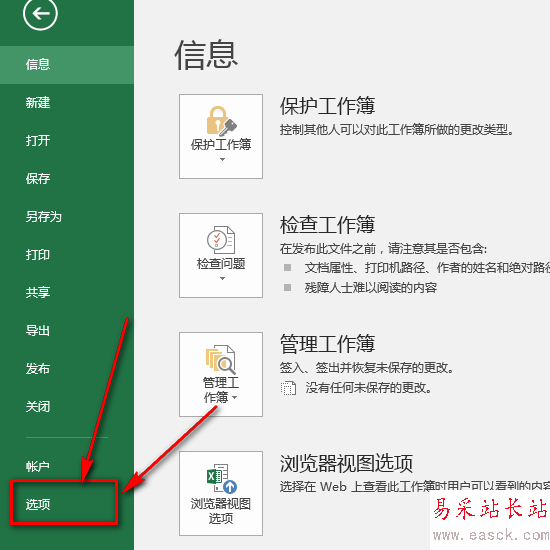Image resolution: width=550 pixels, height=550 pixels.
Task: Click the 检查问题 checklist document icon
Action: click(221, 240)
